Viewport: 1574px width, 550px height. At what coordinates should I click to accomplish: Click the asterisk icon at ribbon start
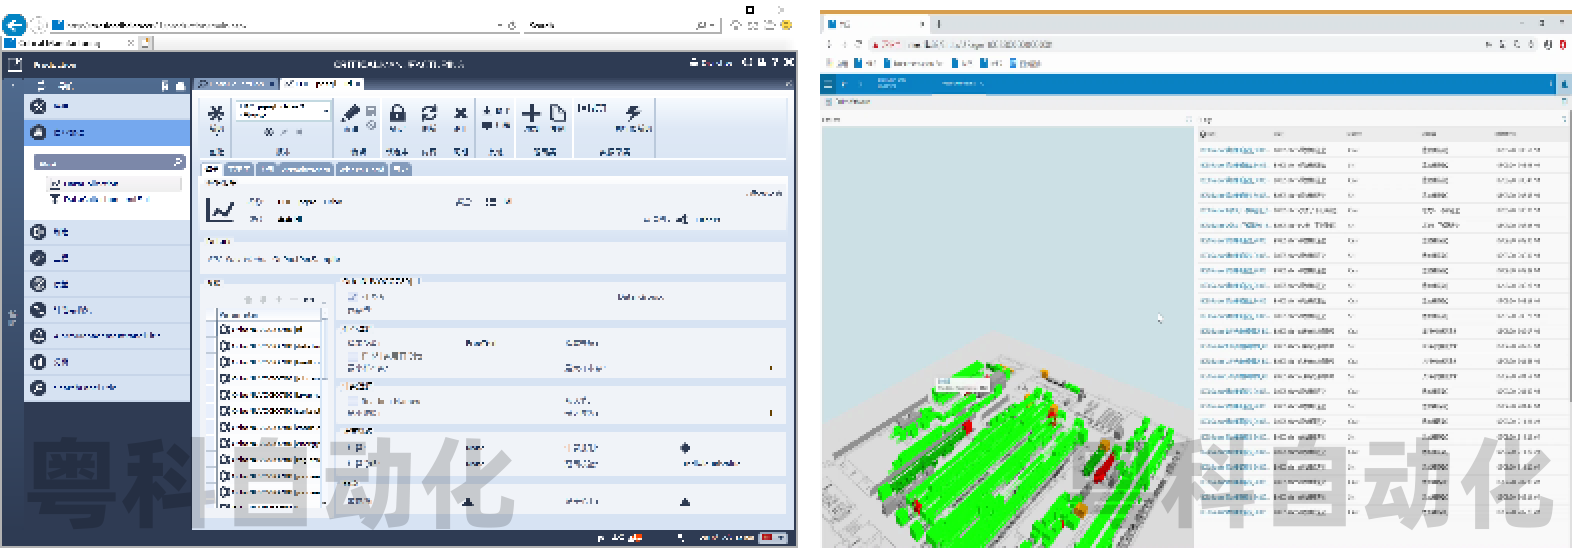click(x=216, y=113)
